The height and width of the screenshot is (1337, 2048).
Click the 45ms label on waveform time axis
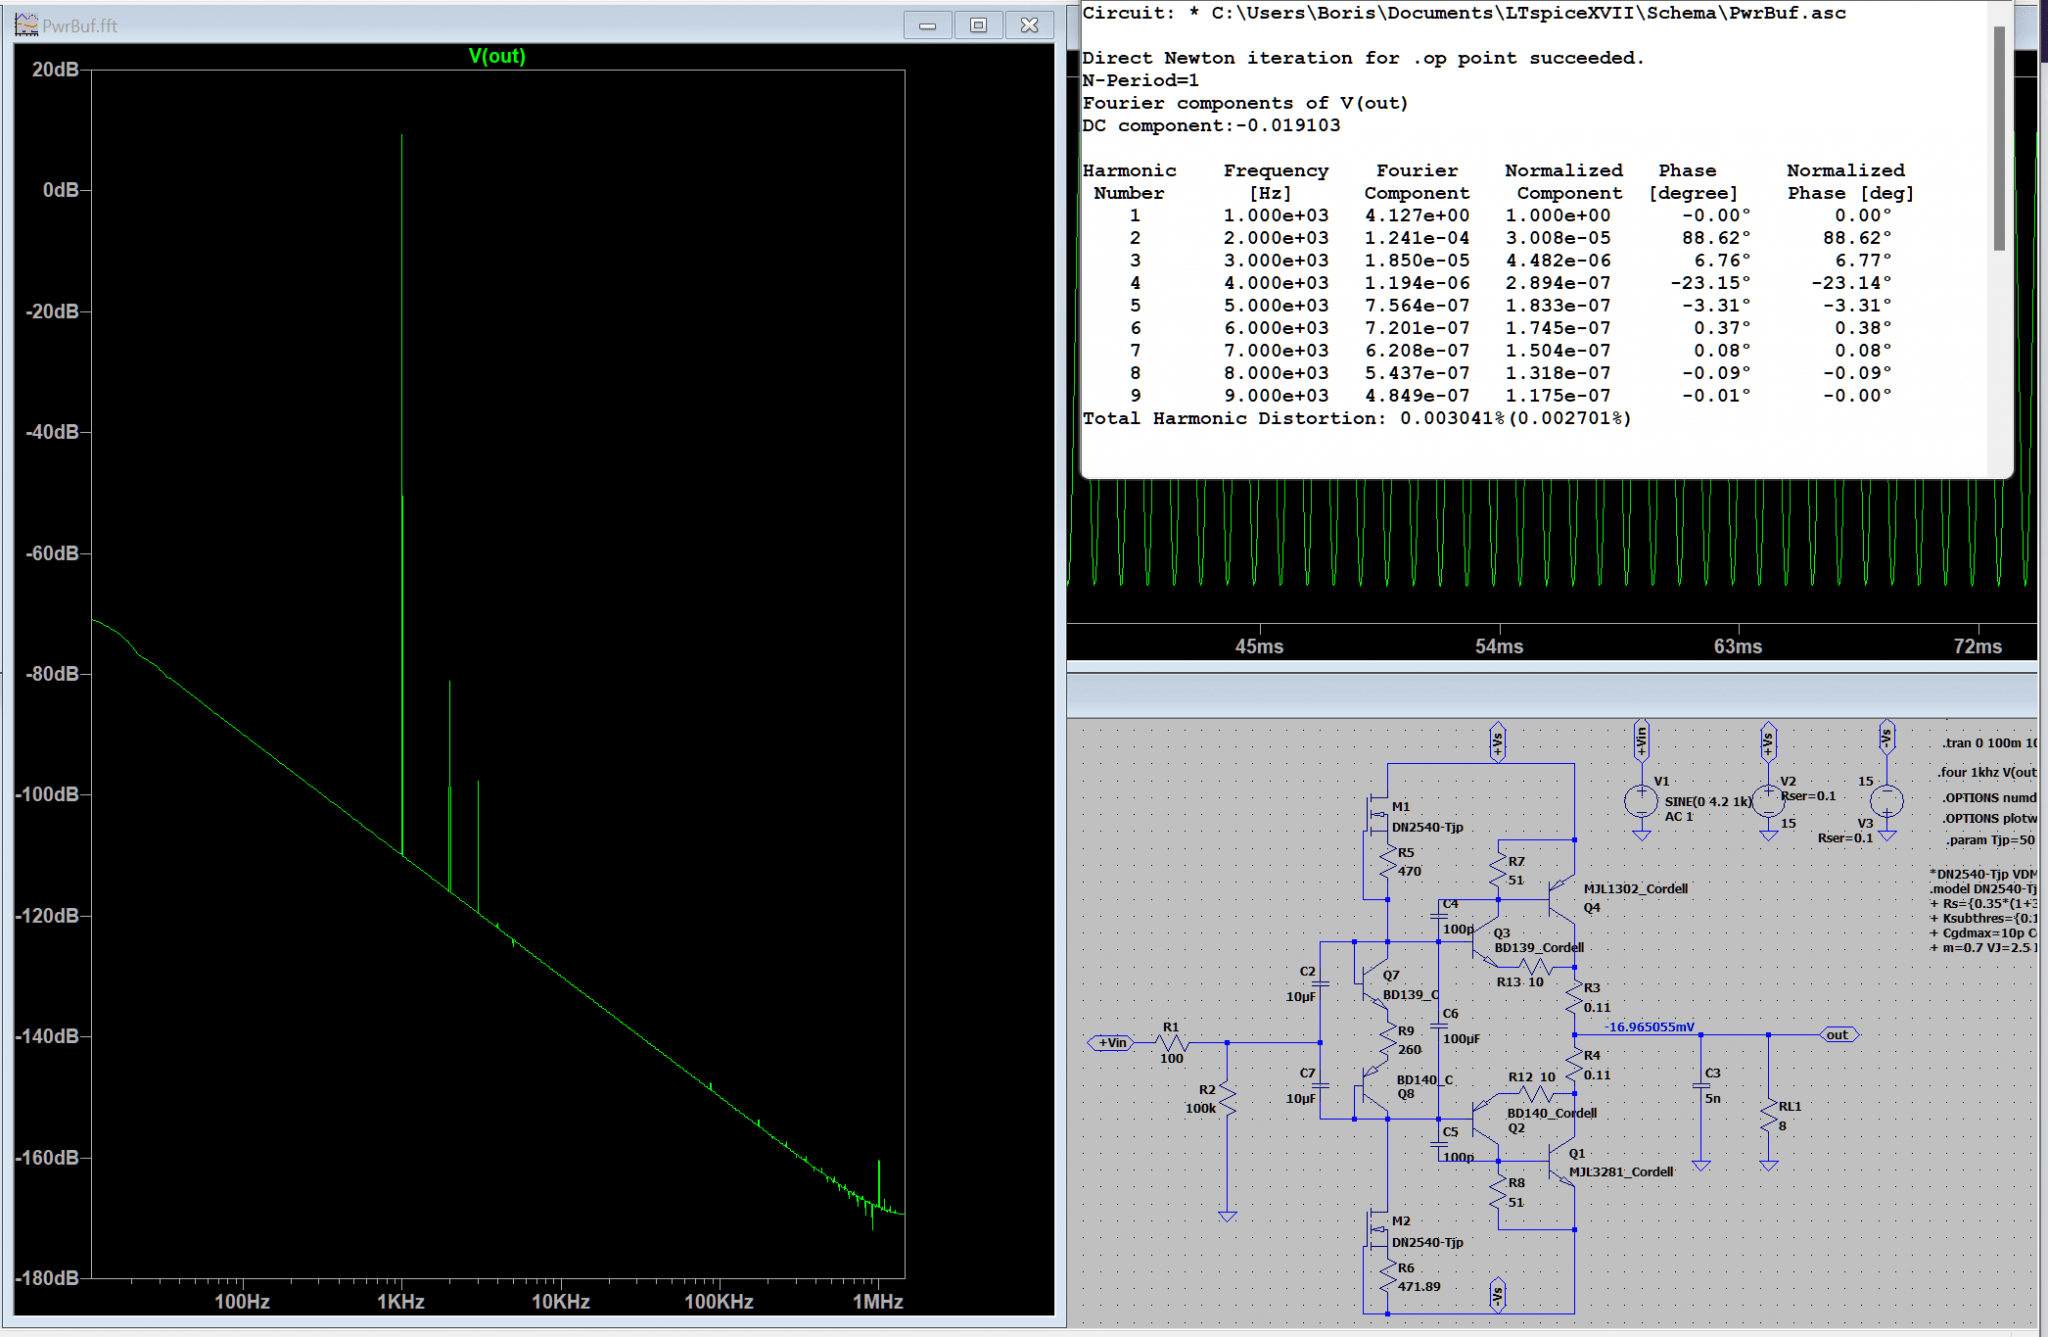(1259, 646)
